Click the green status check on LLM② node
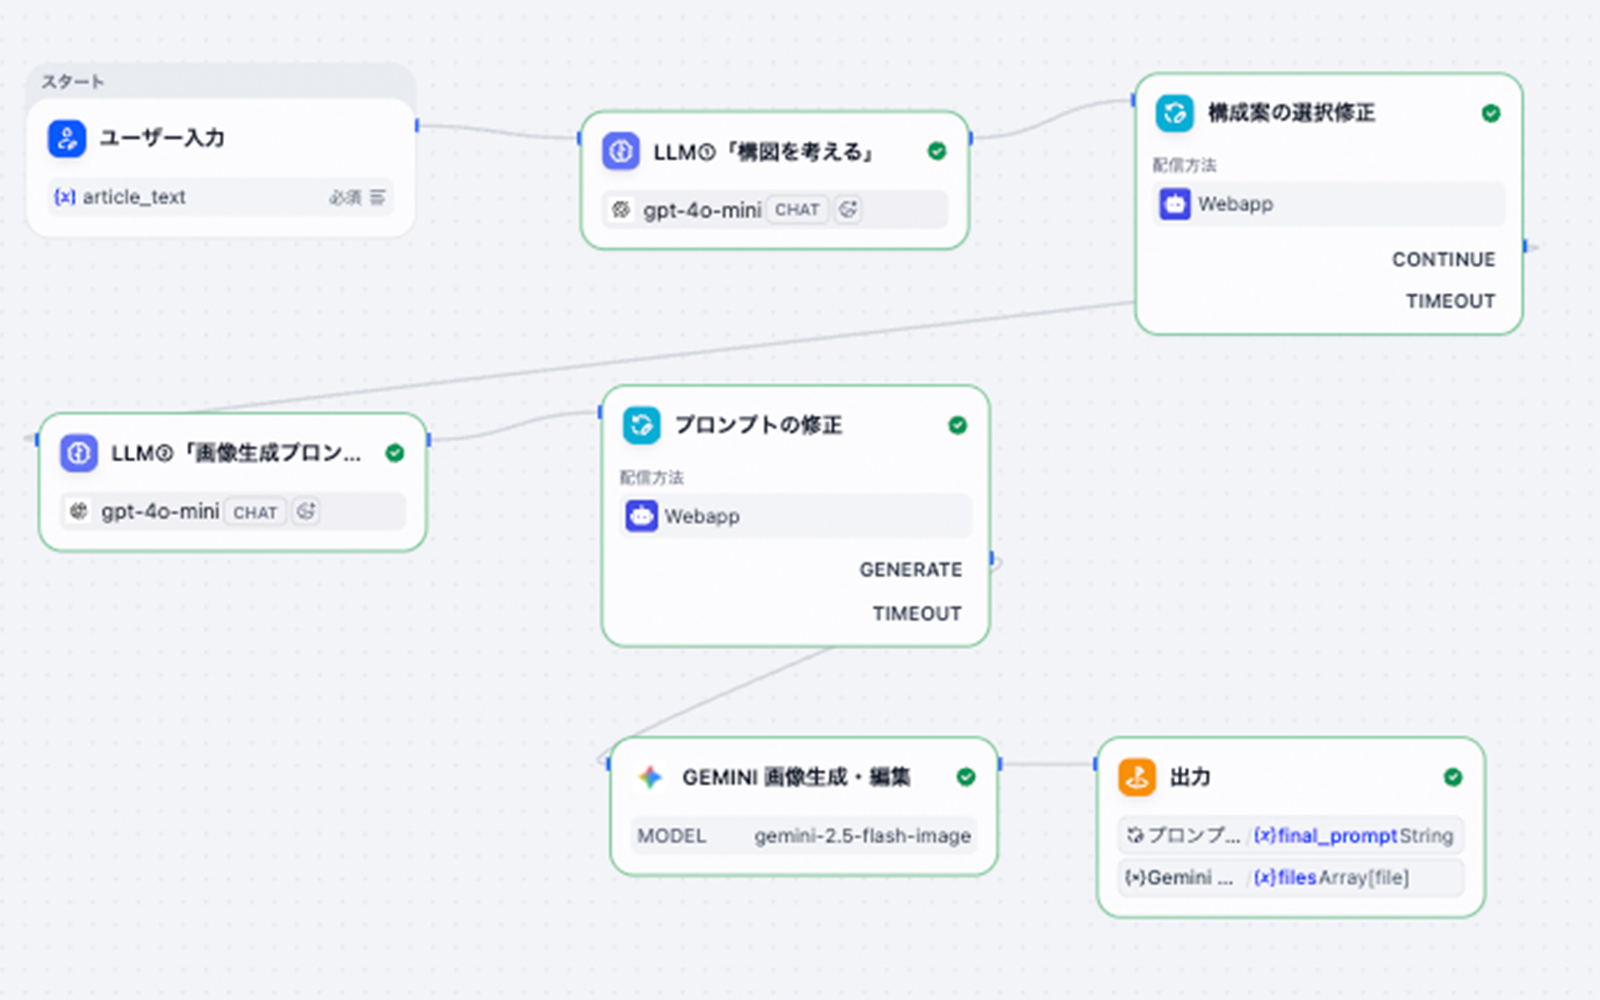 (x=395, y=453)
